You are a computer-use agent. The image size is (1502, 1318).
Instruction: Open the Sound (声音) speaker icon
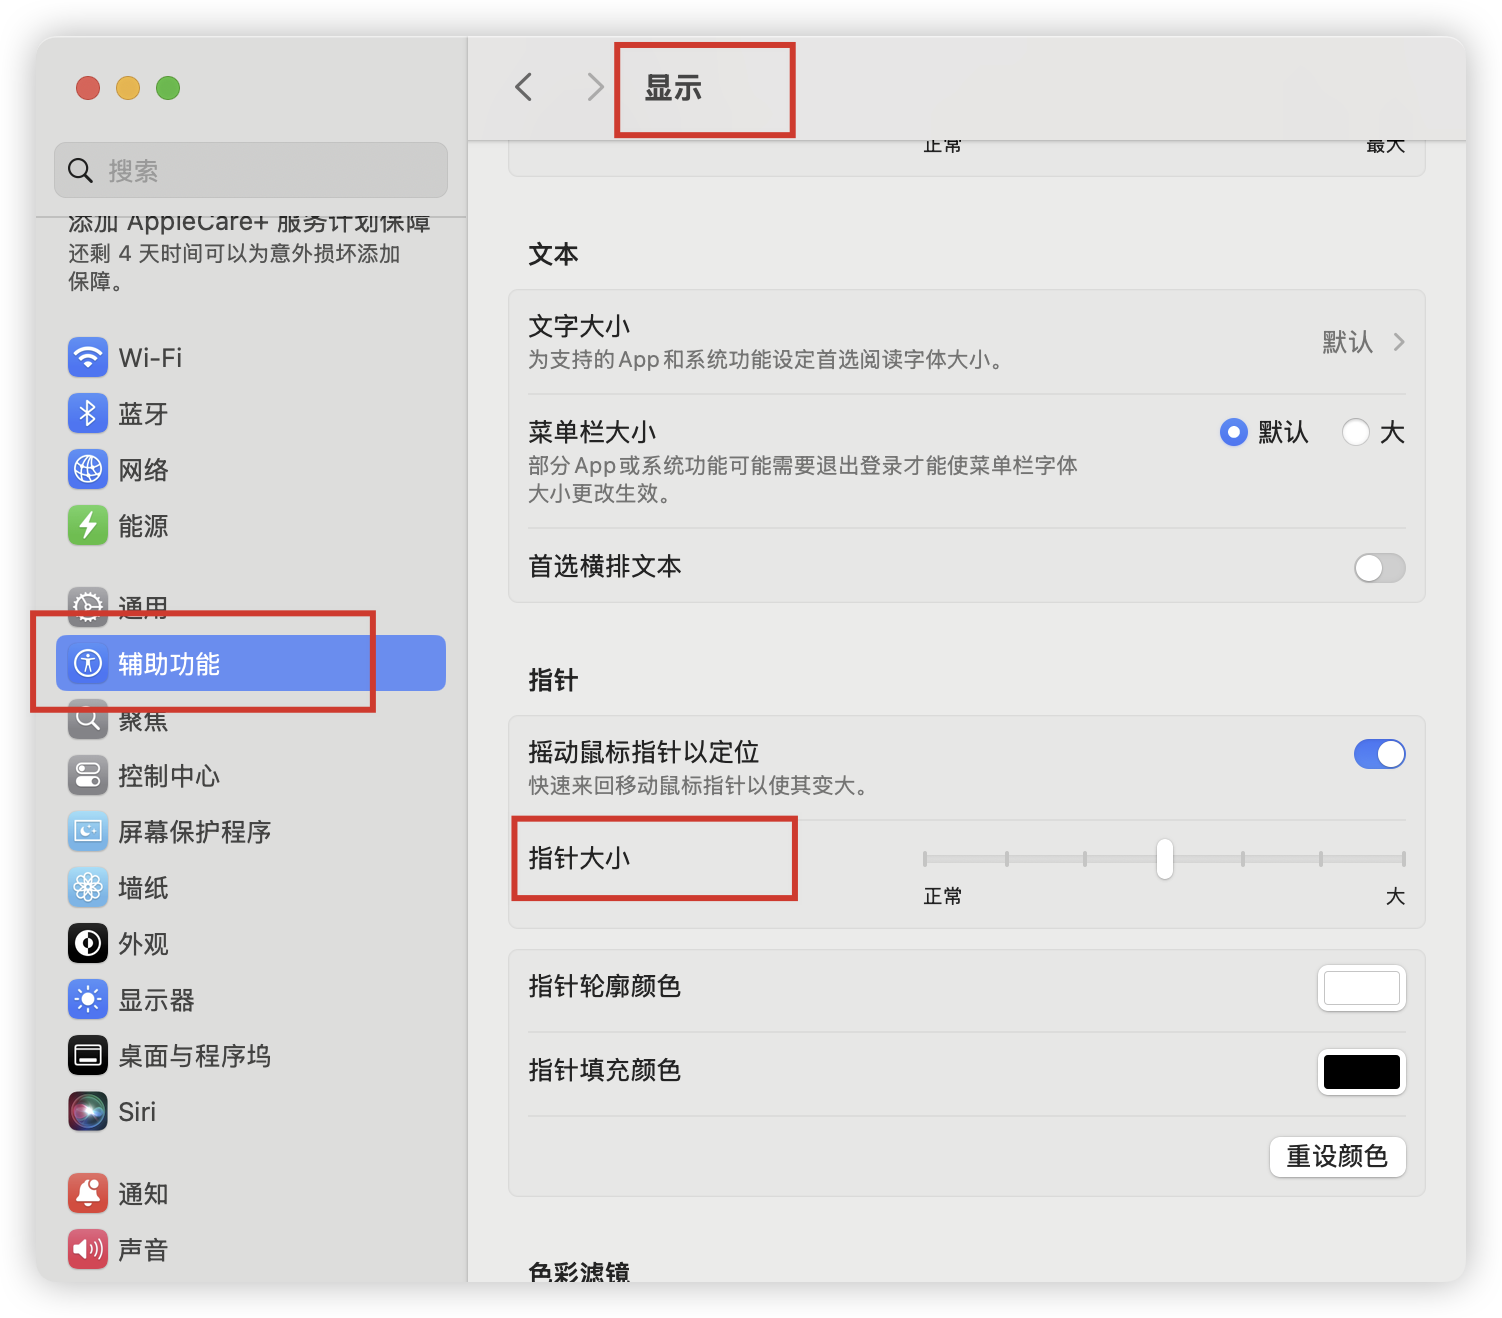click(88, 1250)
